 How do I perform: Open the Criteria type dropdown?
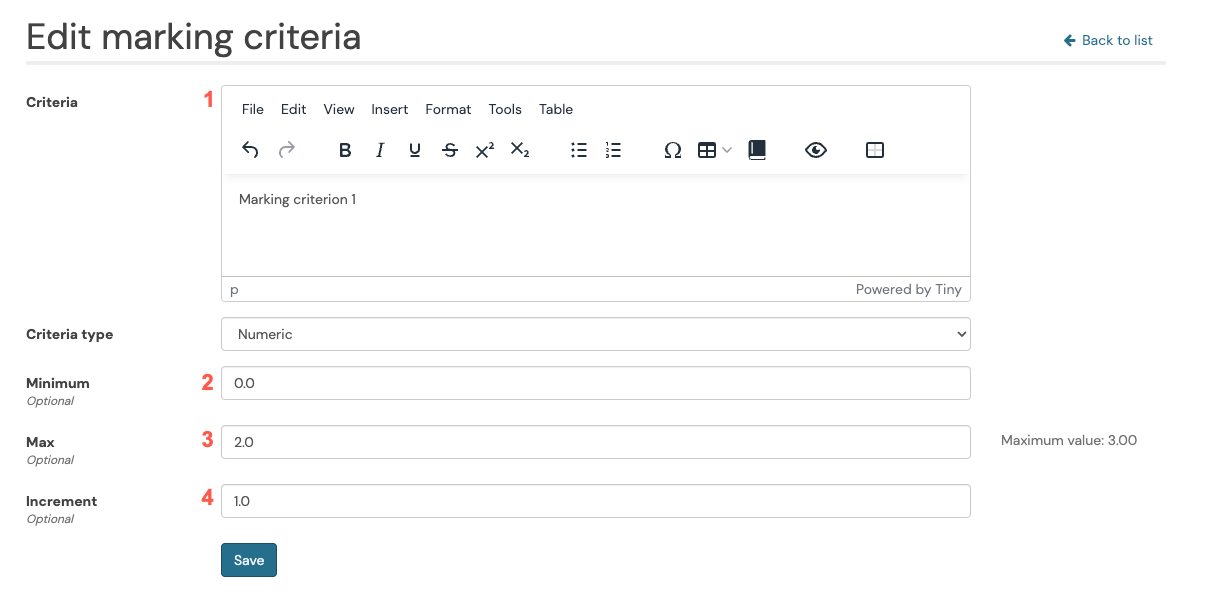595,334
